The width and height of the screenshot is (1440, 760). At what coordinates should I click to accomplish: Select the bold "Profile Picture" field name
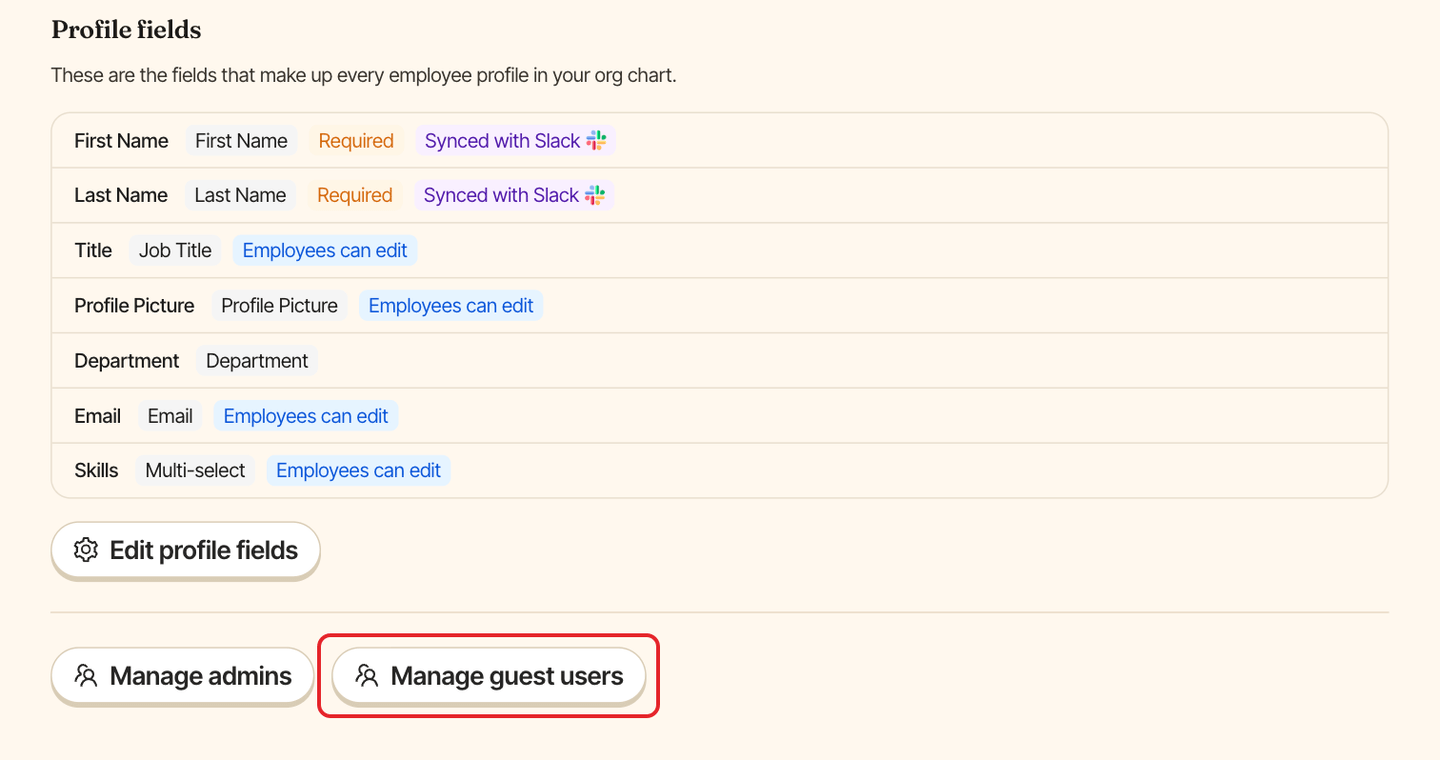(134, 305)
